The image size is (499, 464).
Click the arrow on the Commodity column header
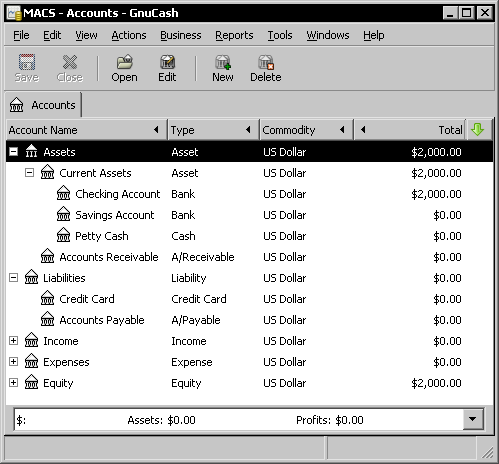[342, 130]
